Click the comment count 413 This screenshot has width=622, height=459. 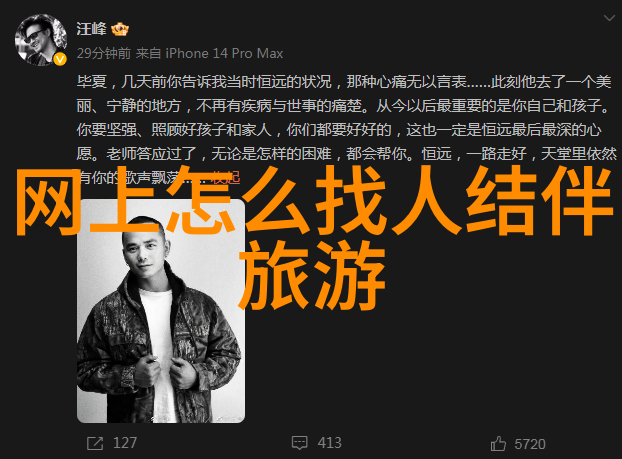[x=330, y=443]
